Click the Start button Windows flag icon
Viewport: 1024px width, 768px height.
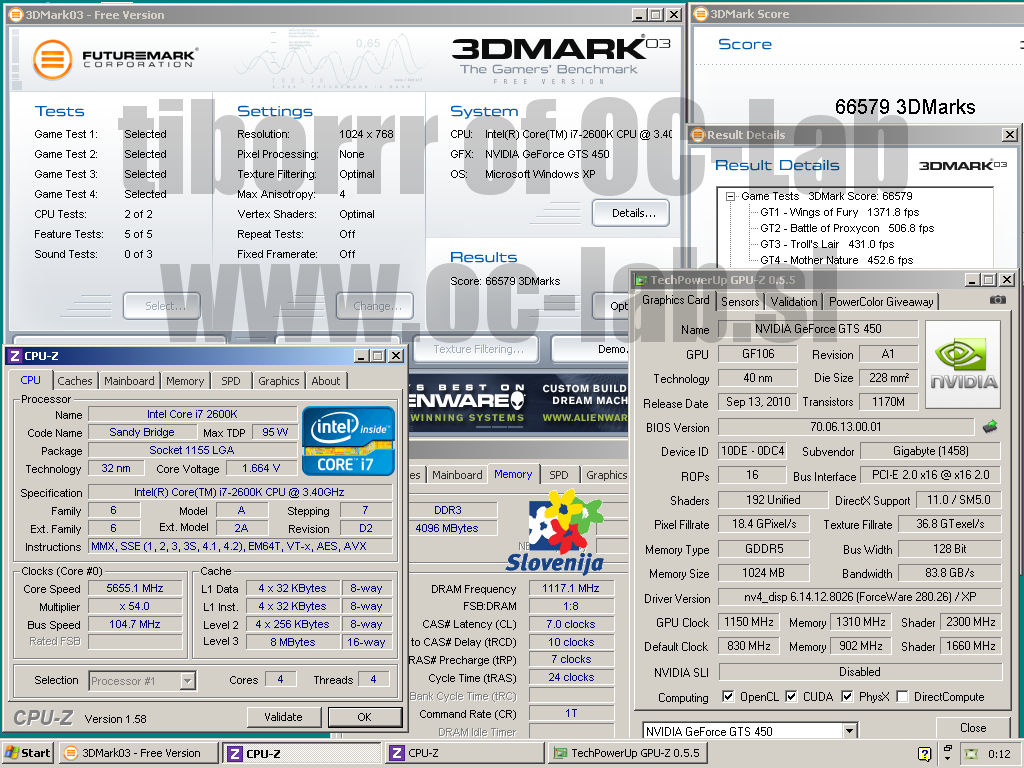click(x=12, y=753)
